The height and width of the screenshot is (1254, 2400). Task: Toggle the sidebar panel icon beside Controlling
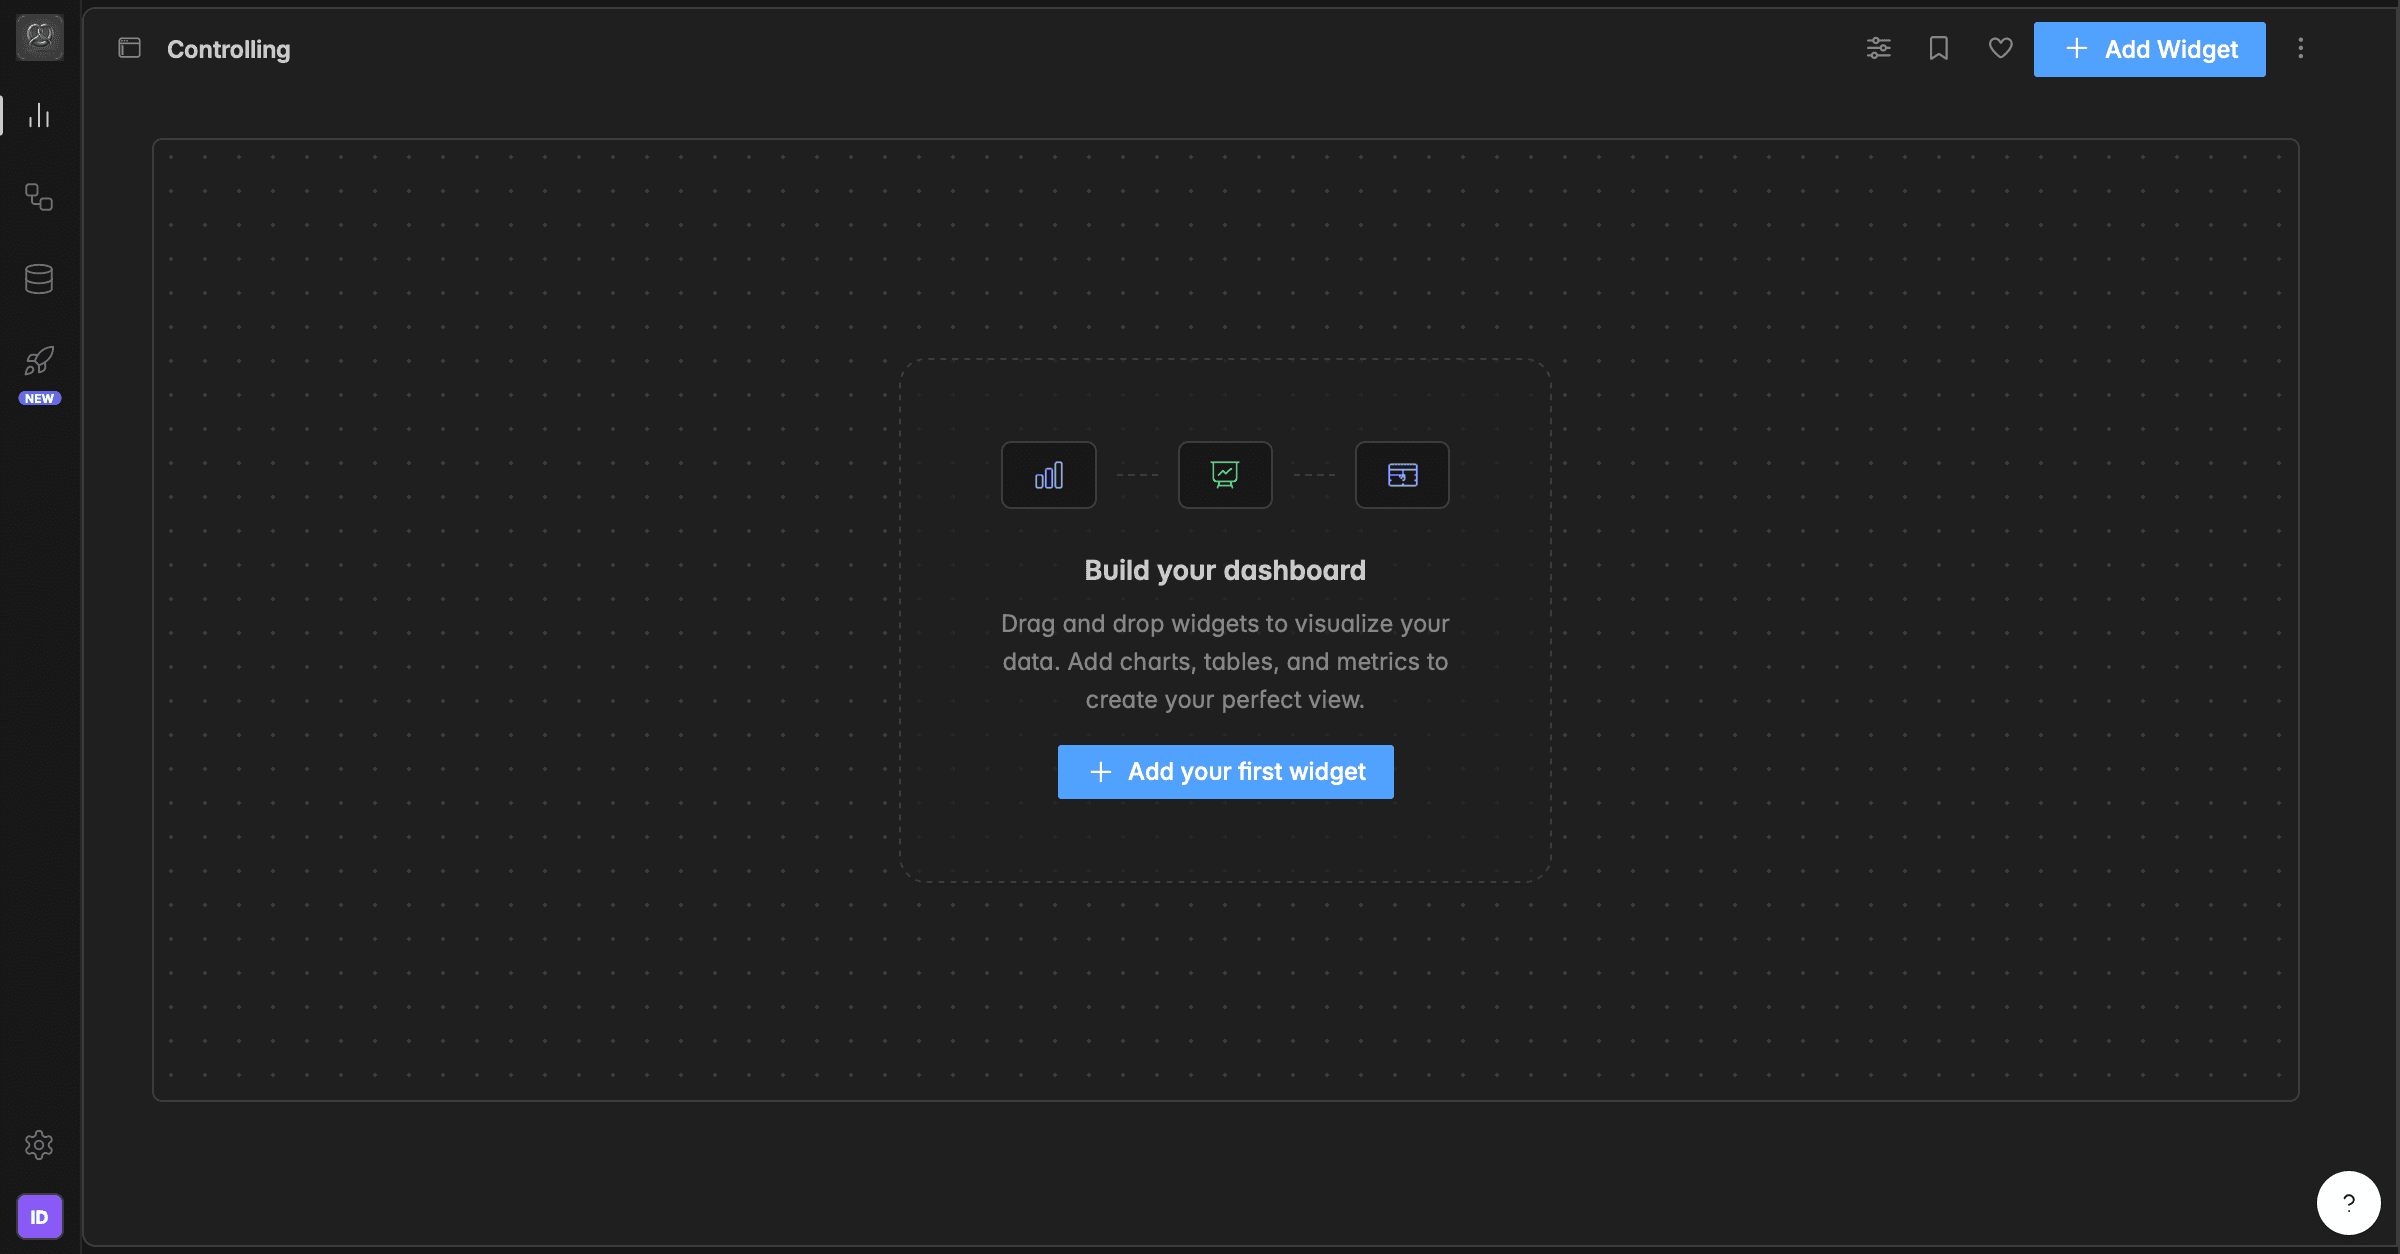130,48
